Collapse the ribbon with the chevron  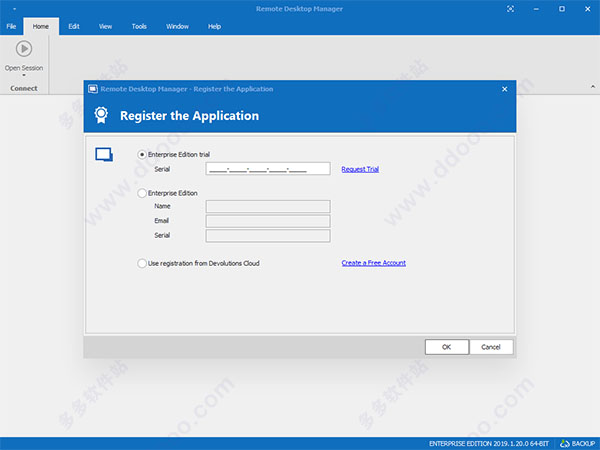point(593,86)
